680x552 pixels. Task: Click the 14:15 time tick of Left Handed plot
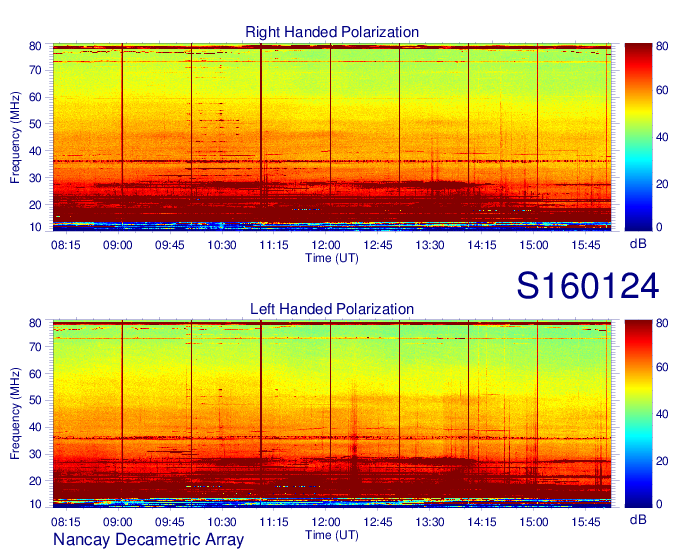coord(482,522)
